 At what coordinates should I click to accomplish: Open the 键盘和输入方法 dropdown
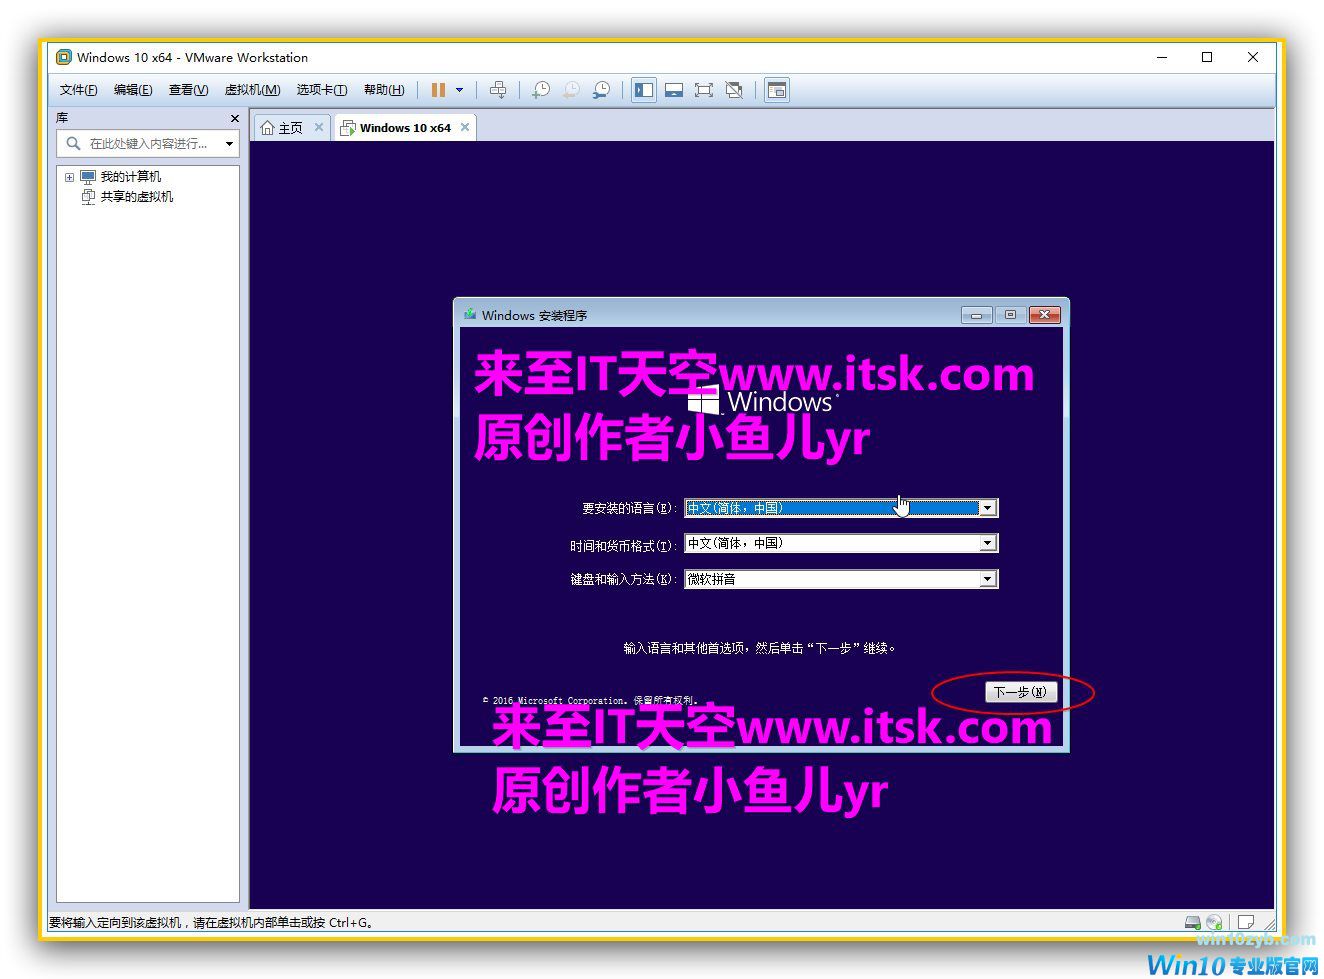[987, 579]
